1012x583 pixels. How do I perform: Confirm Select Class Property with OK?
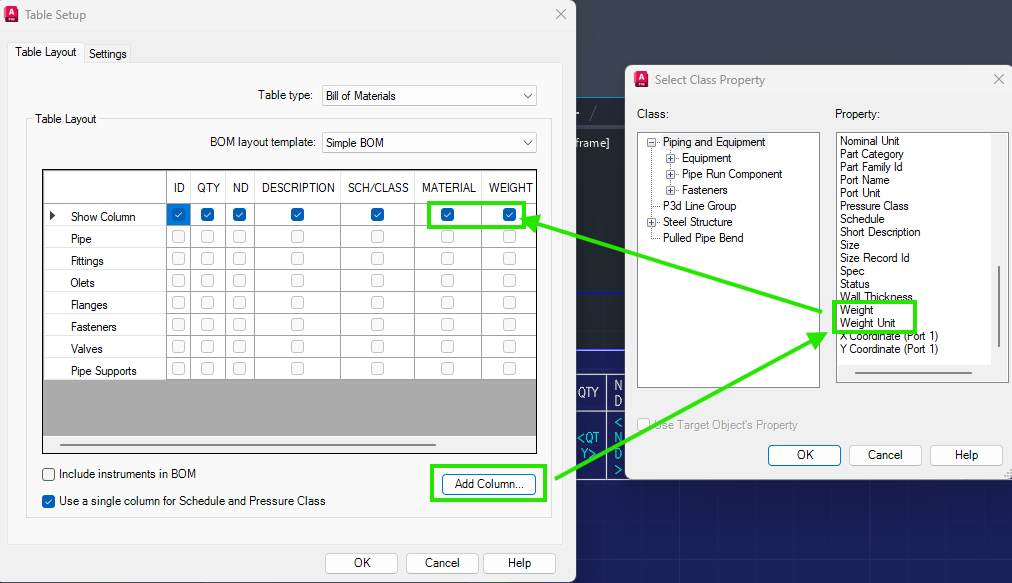pyautogui.click(x=804, y=455)
